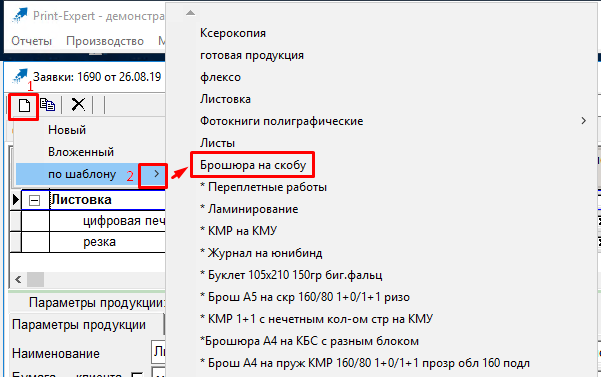Choose * Журнал на юнибинд template

pos(261,253)
